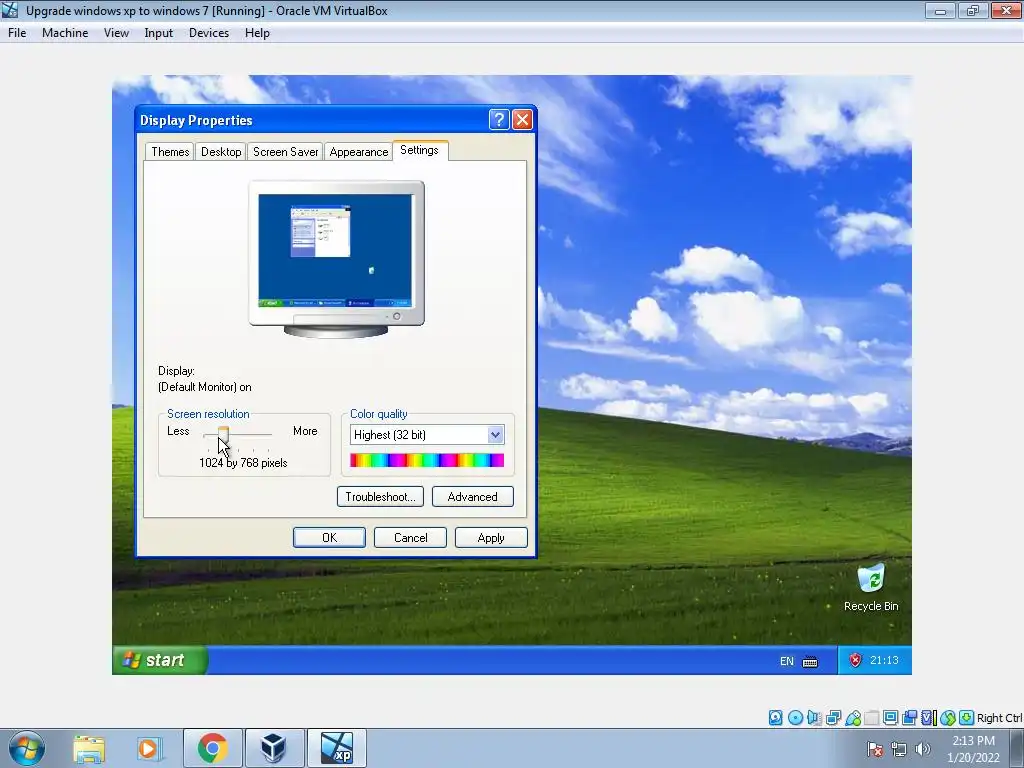
Task: Open the Windows 7 Start orb
Action: 27,748
